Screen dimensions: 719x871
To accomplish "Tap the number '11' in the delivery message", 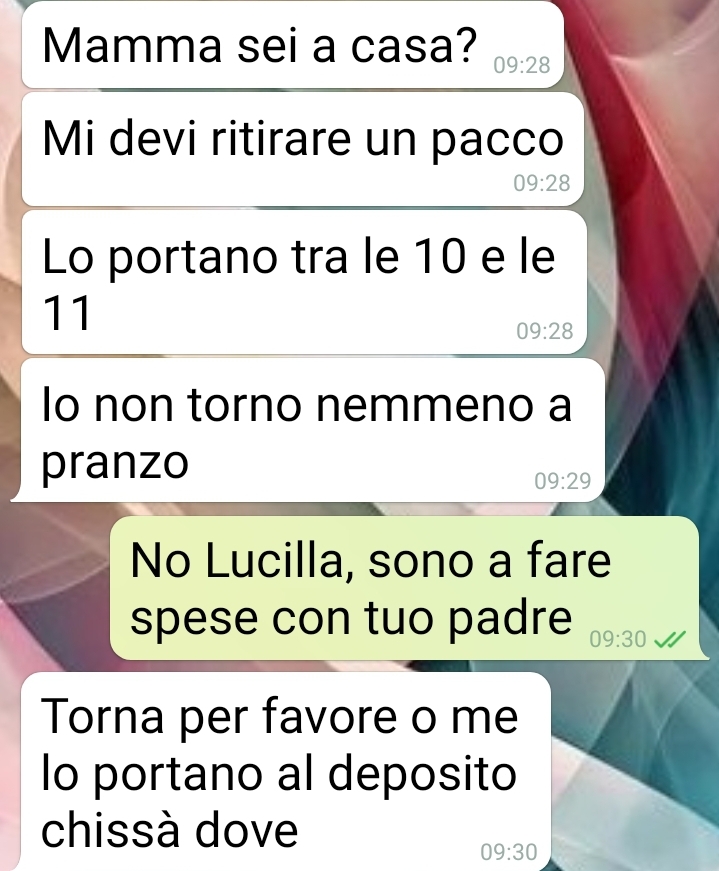I will [x=67, y=314].
